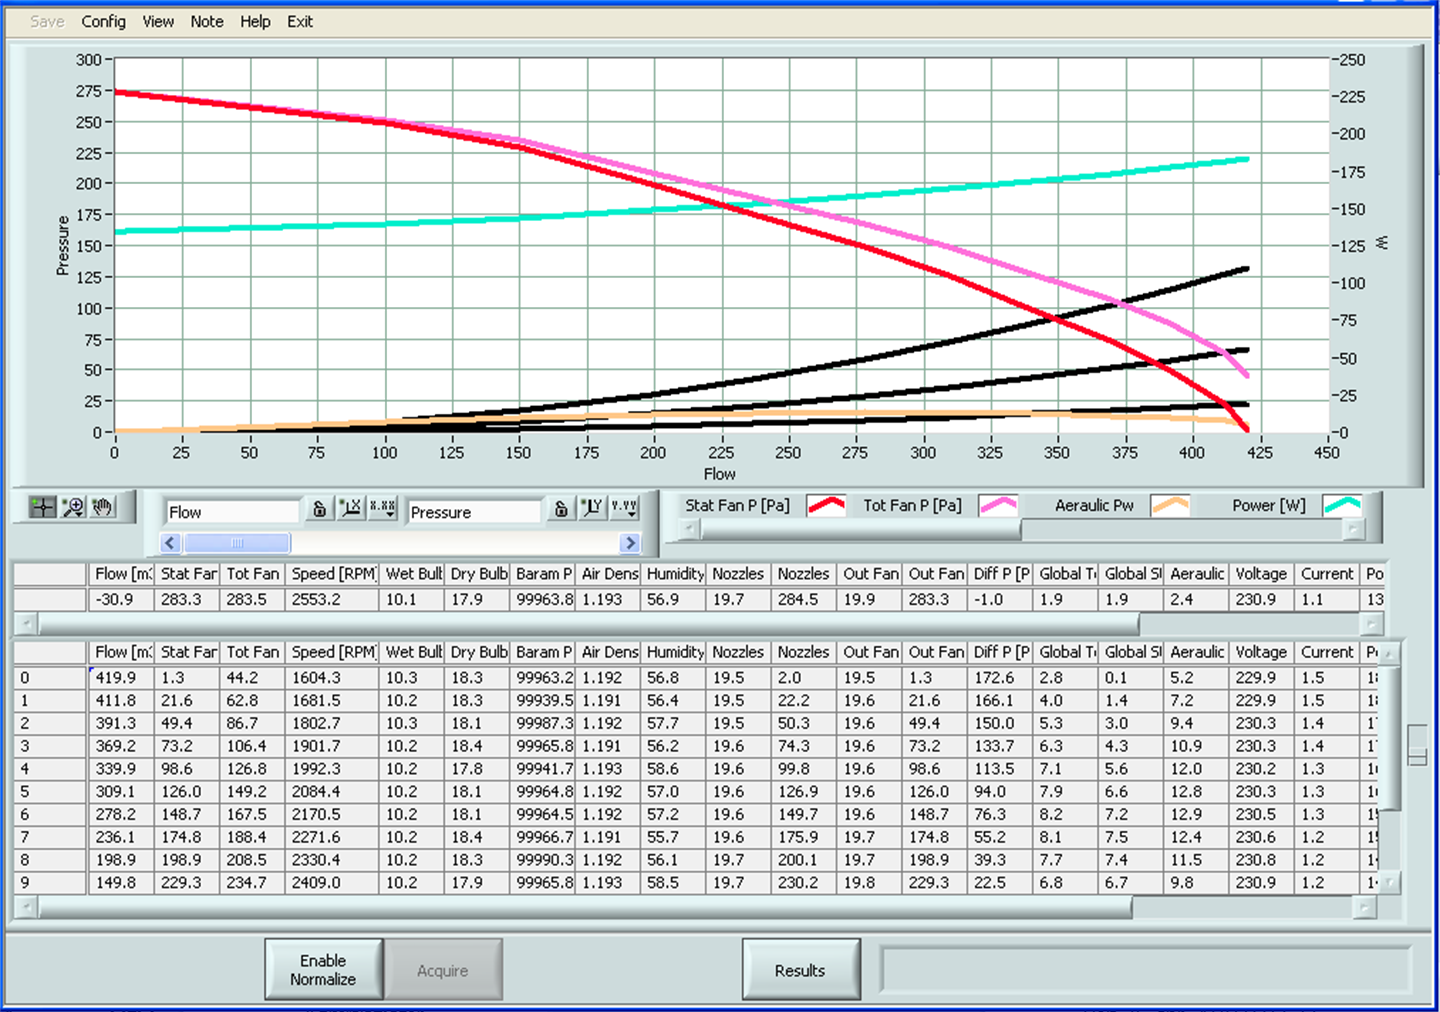This screenshot has height=1012, width=1440.
Task: Click the Results button
Action: (x=800, y=970)
